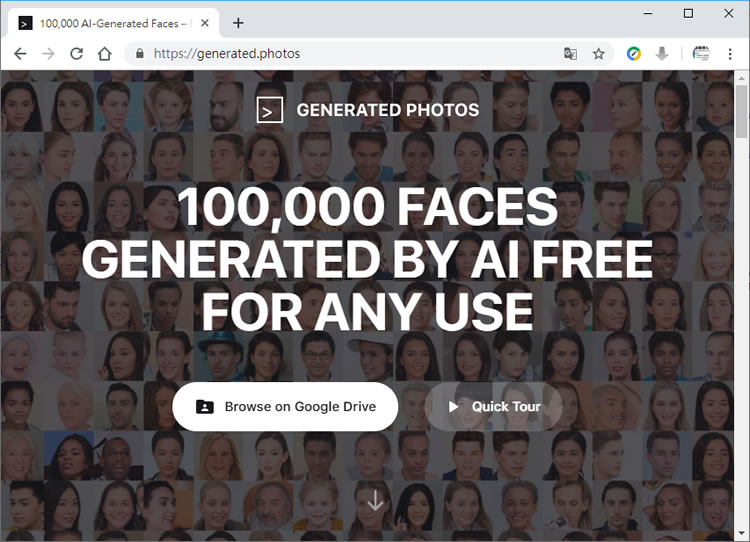
Task: Click the scroll-down arrow at page bottom
Action: (x=375, y=499)
